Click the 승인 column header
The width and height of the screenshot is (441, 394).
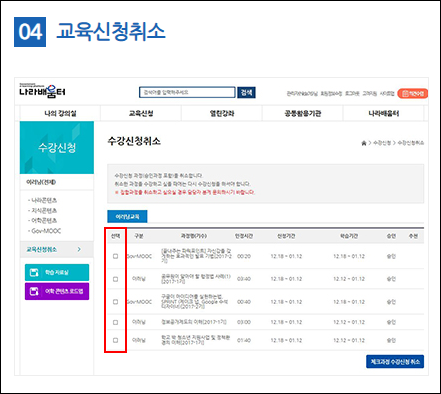(391, 236)
